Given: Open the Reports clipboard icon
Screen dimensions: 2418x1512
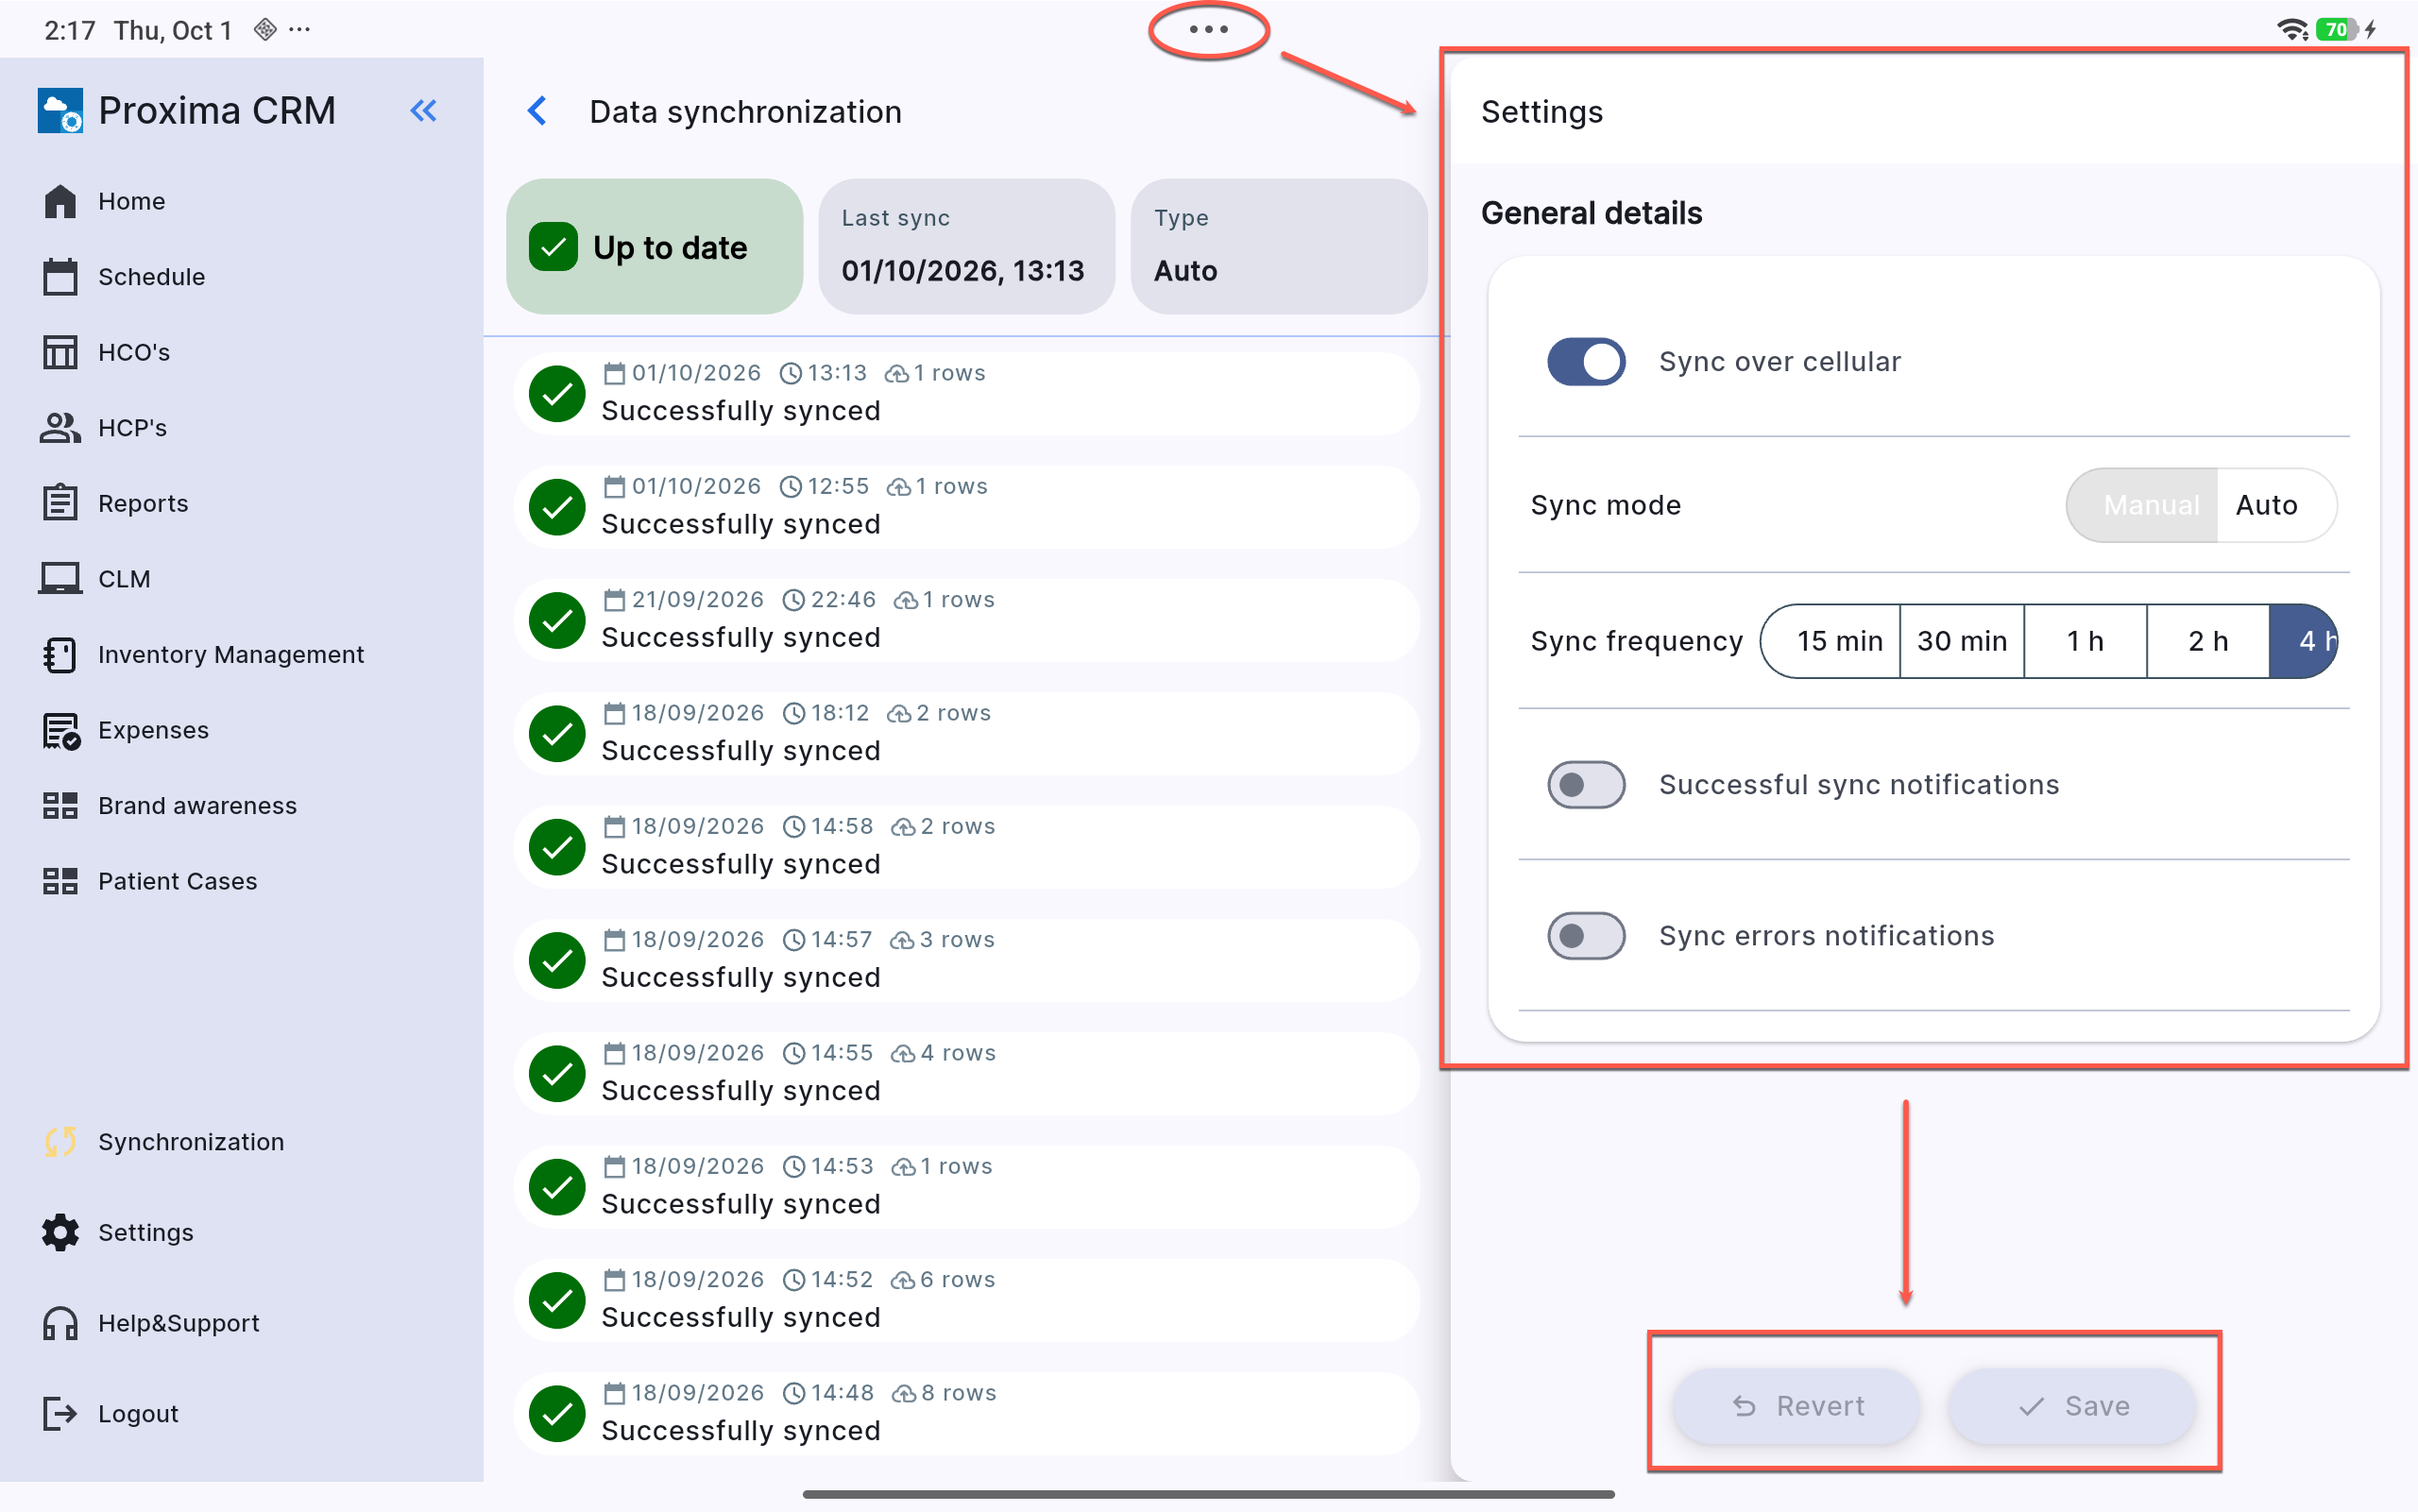Looking at the screenshot, I should (x=60, y=503).
